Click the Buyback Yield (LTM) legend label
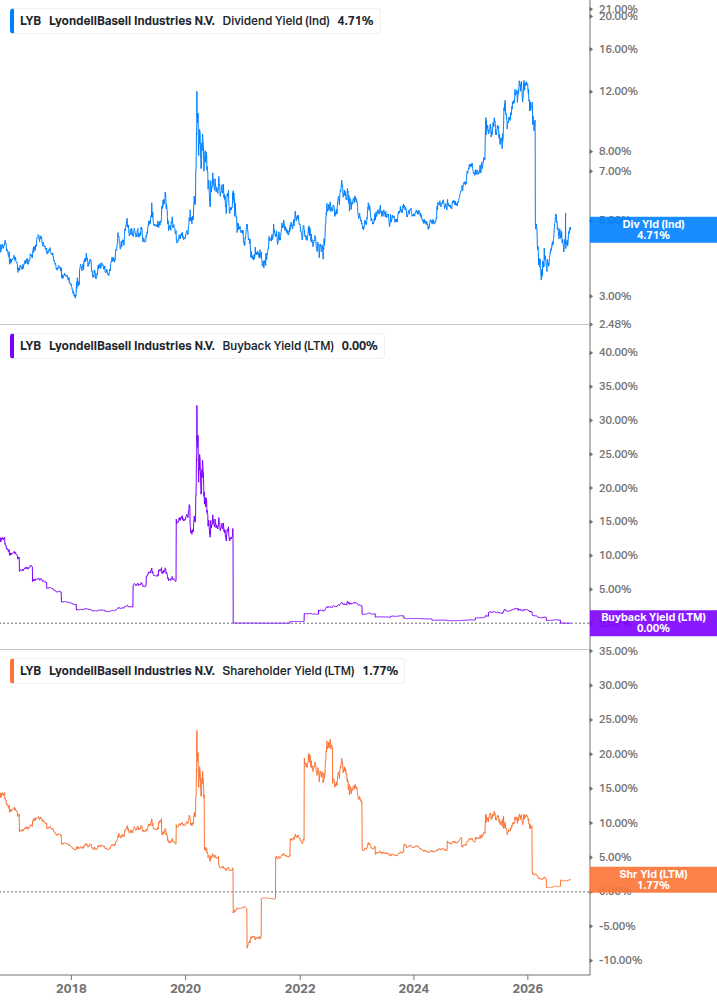The image size is (717, 1005). [x=277, y=345]
